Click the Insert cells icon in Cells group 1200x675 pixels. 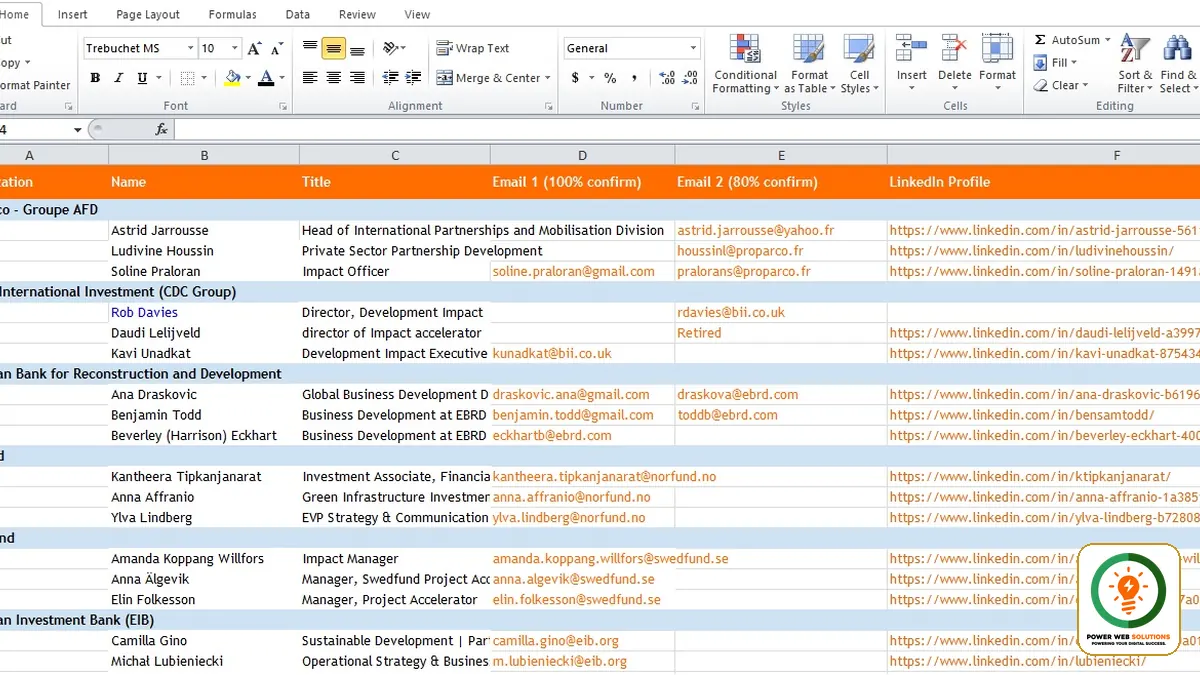(x=911, y=48)
